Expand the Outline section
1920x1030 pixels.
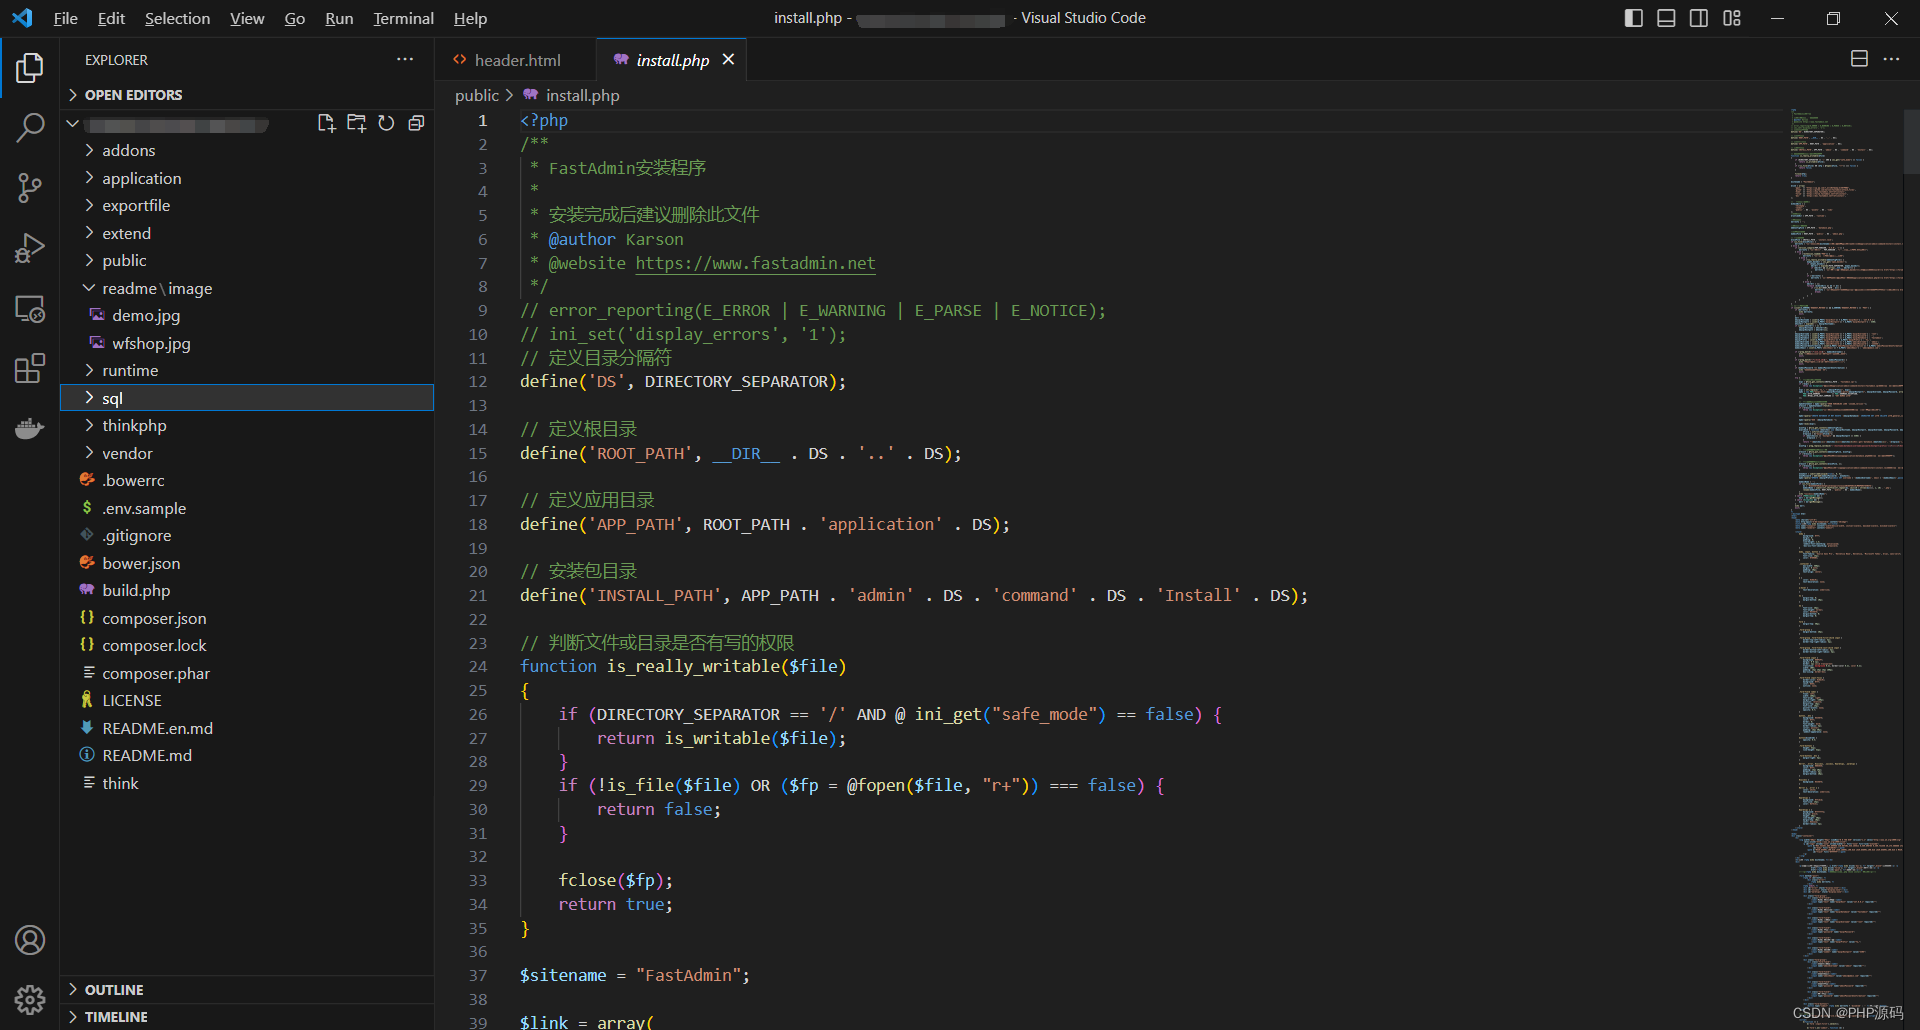247,989
